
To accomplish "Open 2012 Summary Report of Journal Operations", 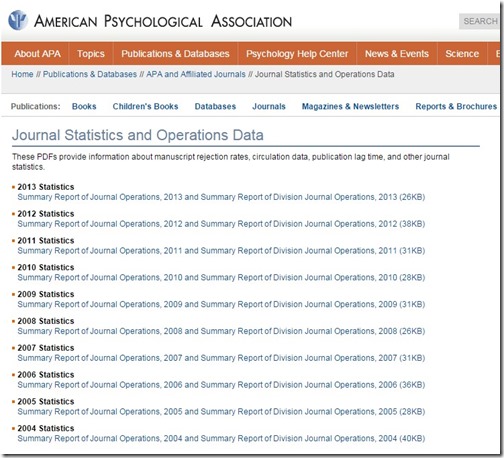I will tap(221, 224).
